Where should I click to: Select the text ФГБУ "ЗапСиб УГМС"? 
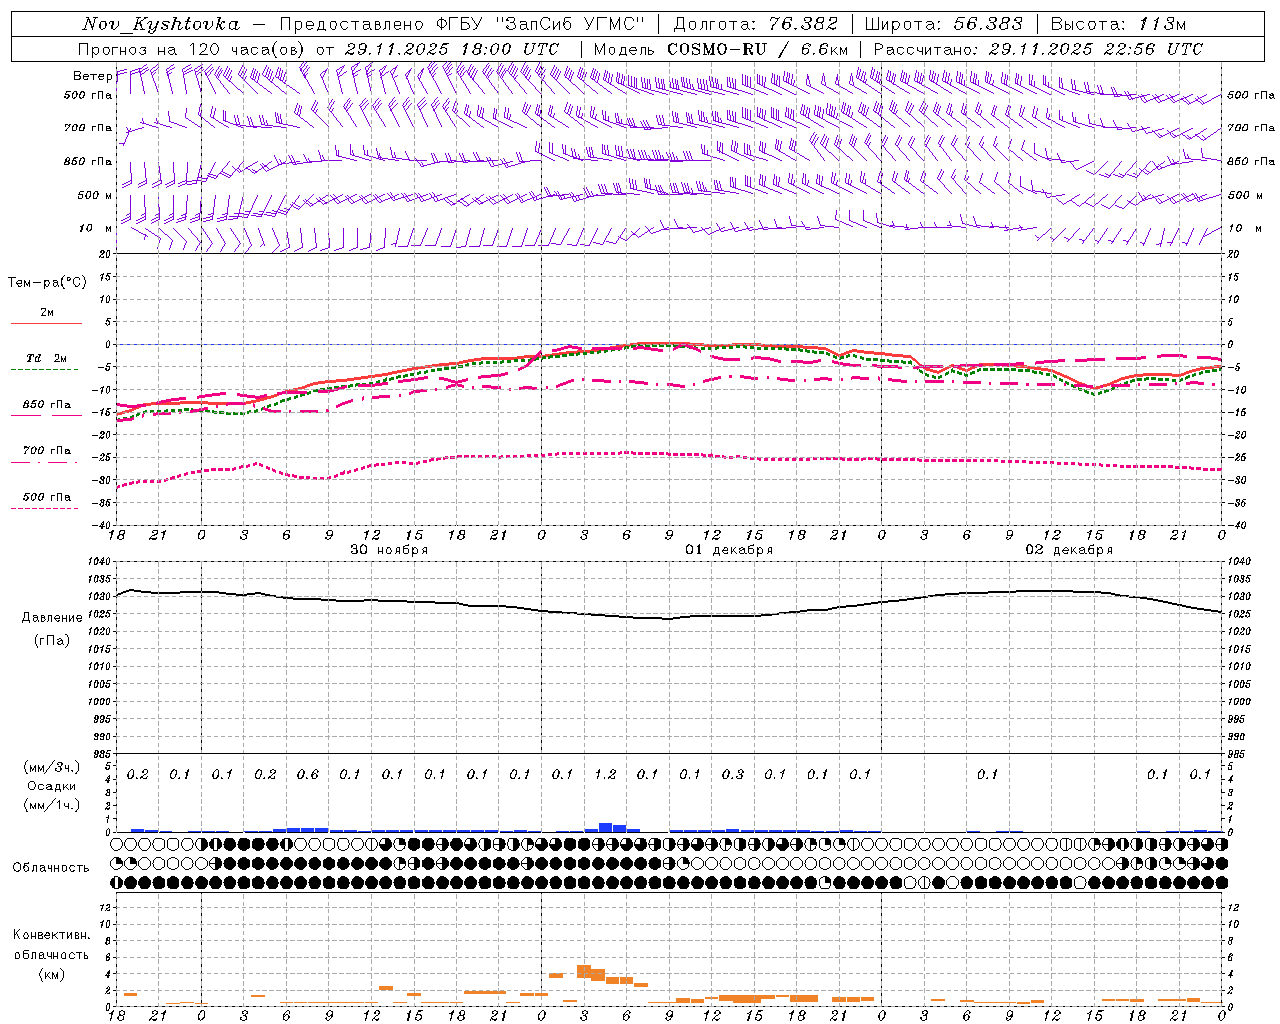pyautogui.click(x=540, y=24)
